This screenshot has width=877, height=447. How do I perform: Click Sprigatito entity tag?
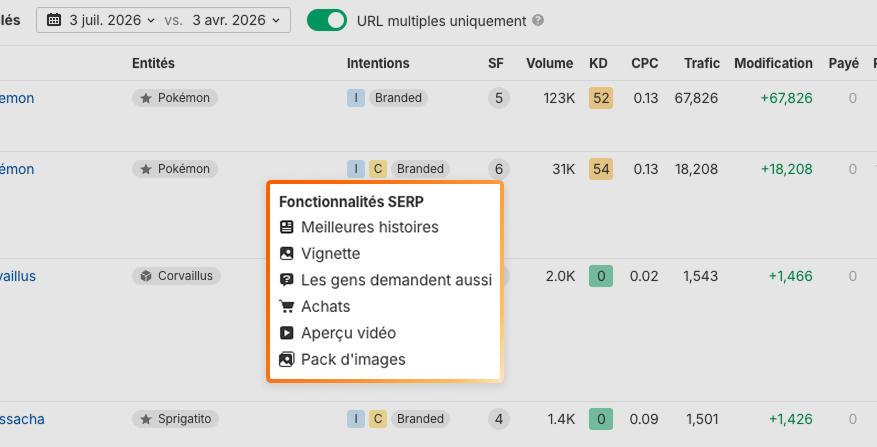pyautogui.click(x=176, y=419)
